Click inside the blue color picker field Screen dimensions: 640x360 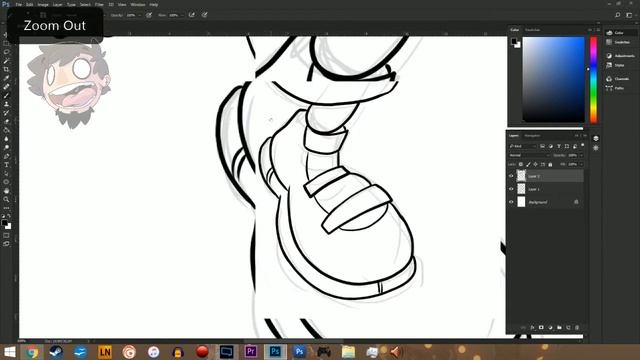553,79
